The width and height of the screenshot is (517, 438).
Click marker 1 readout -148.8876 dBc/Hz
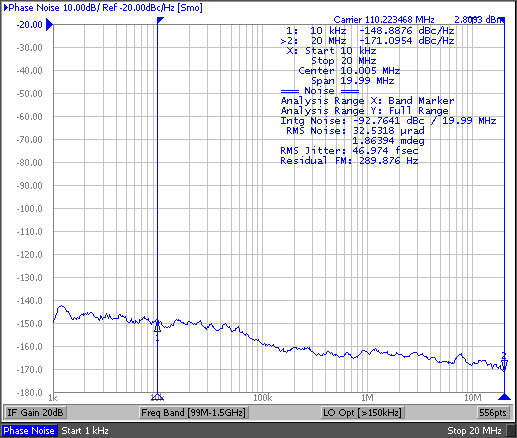point(407,31)
